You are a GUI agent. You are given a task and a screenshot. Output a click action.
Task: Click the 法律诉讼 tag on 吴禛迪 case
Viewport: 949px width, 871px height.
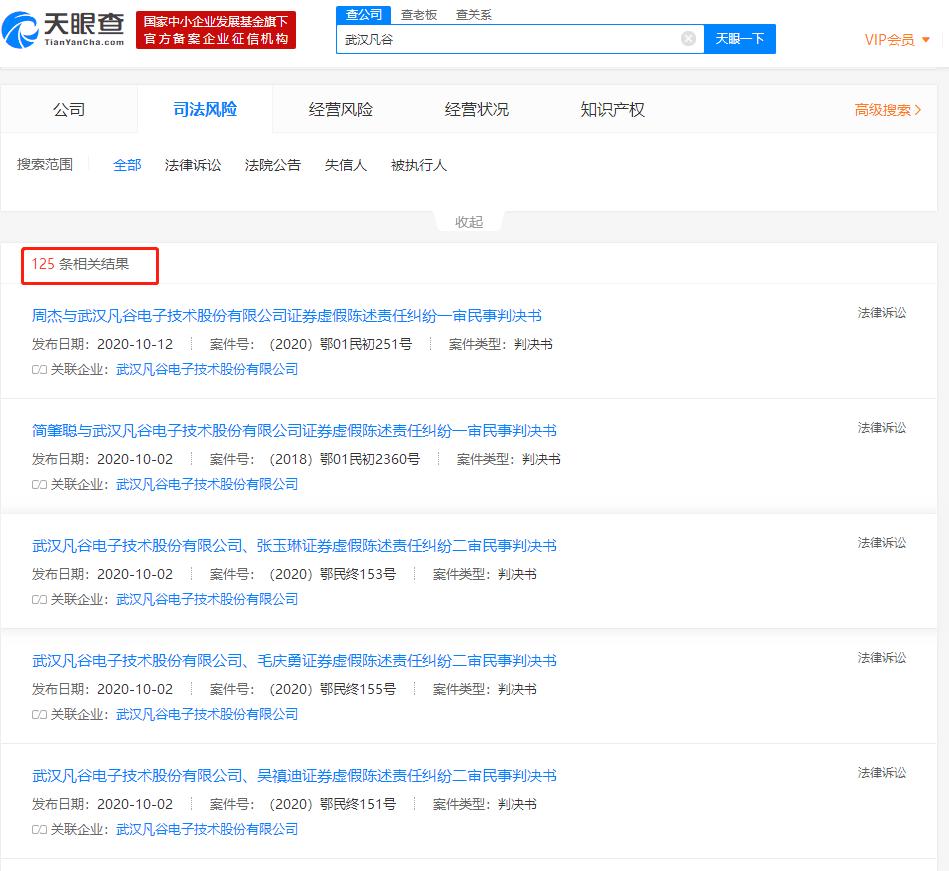coord(882,773)
